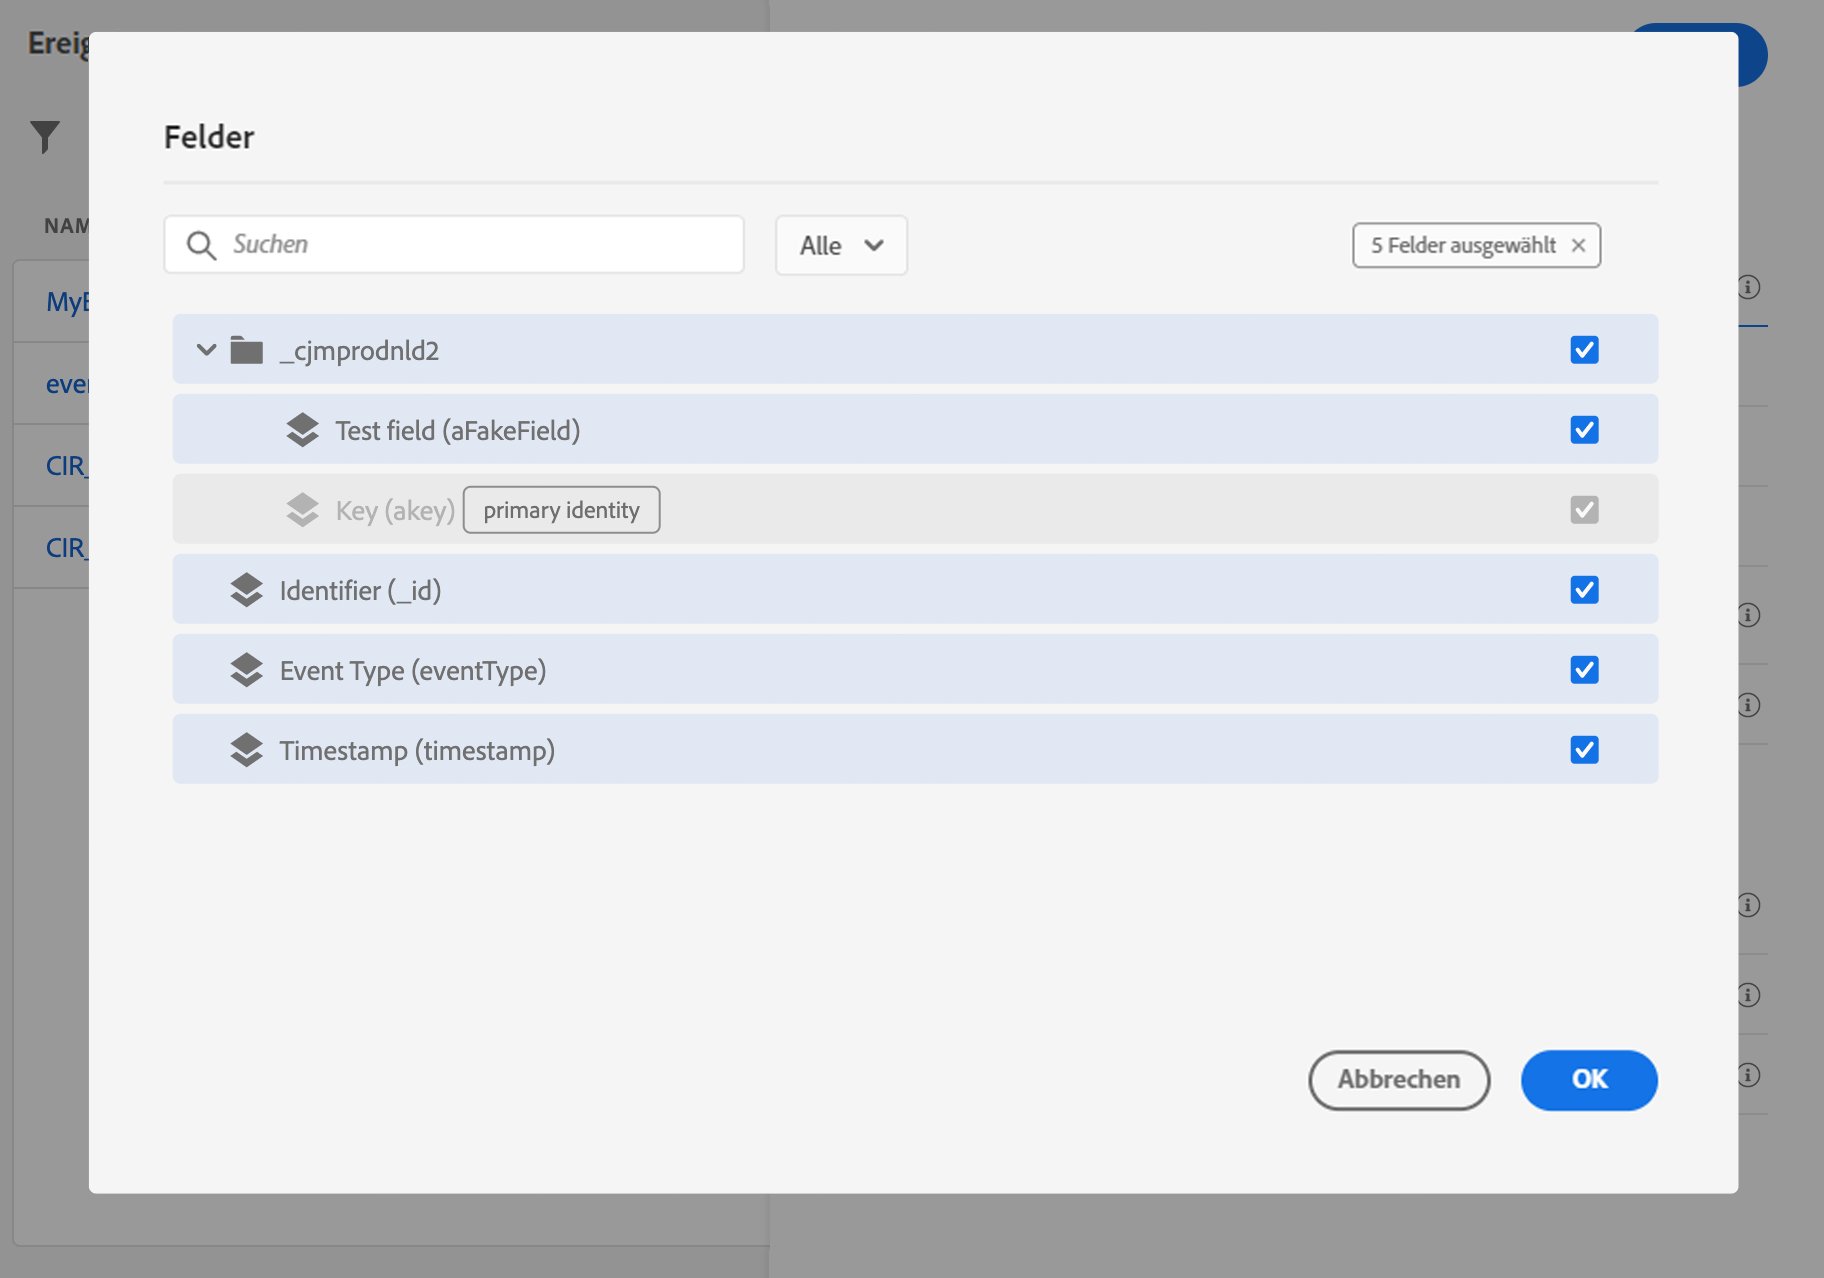Click the Event Type layers icon
Screen dimensions: 1824x1278
[246, 670]
